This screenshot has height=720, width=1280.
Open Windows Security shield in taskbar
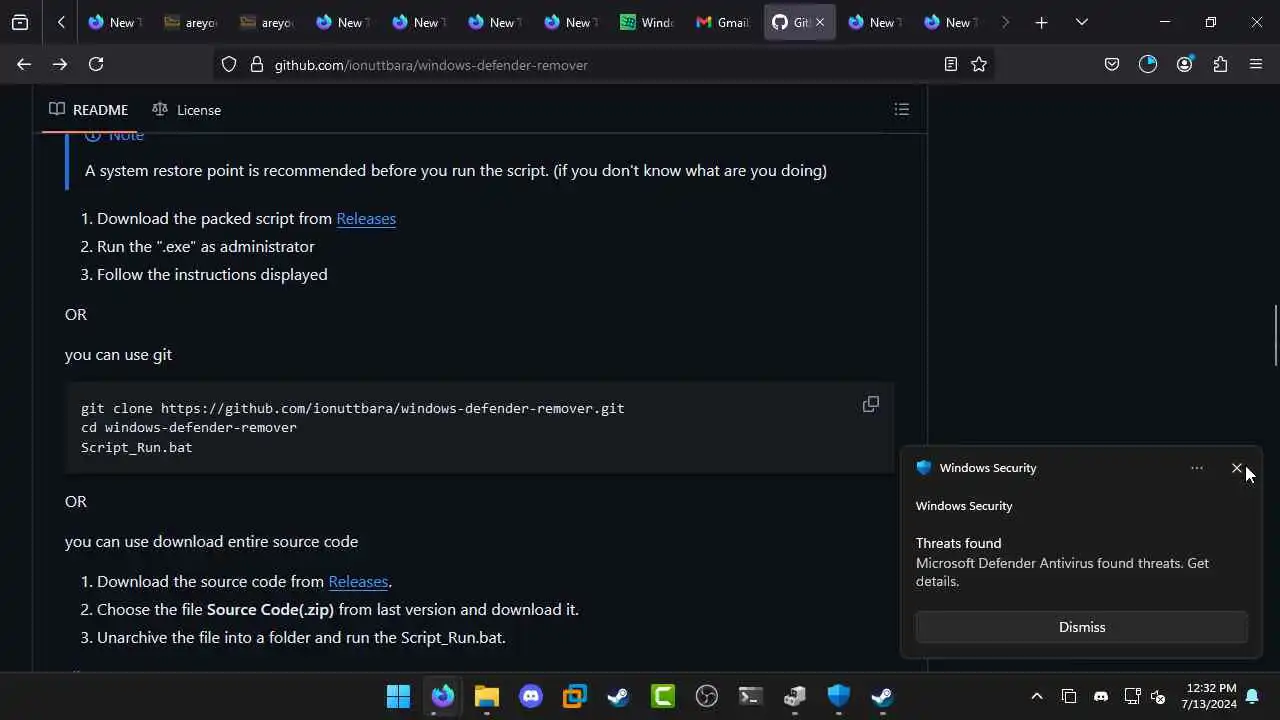pos(838,696)
